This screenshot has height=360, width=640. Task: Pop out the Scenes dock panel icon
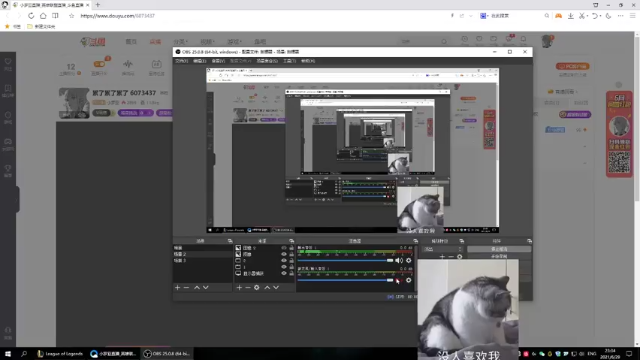tap(230, 241)
